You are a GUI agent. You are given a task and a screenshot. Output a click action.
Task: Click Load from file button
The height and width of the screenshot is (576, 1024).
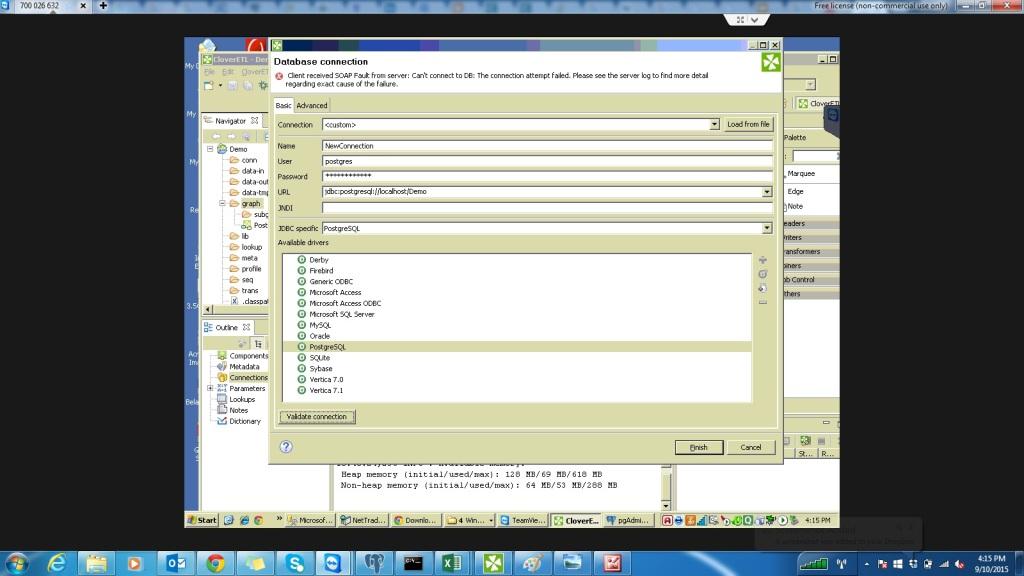(x=748, y=124)
